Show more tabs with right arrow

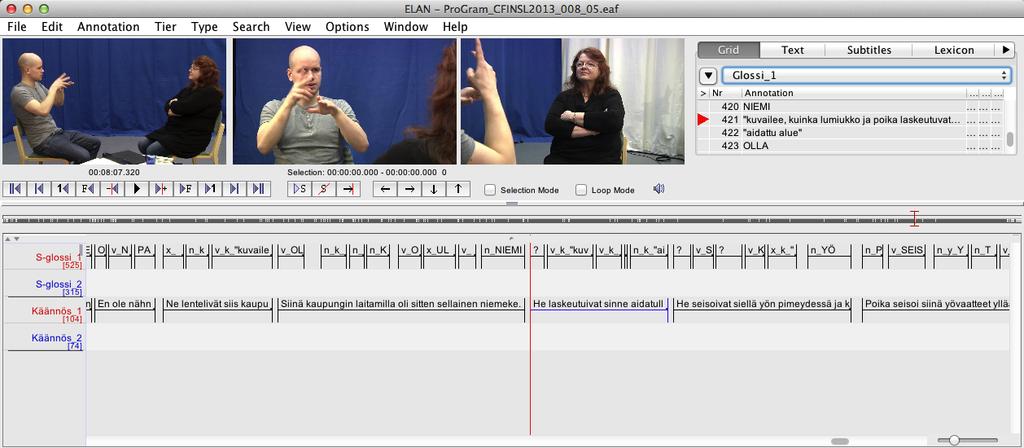(1004, 50)
